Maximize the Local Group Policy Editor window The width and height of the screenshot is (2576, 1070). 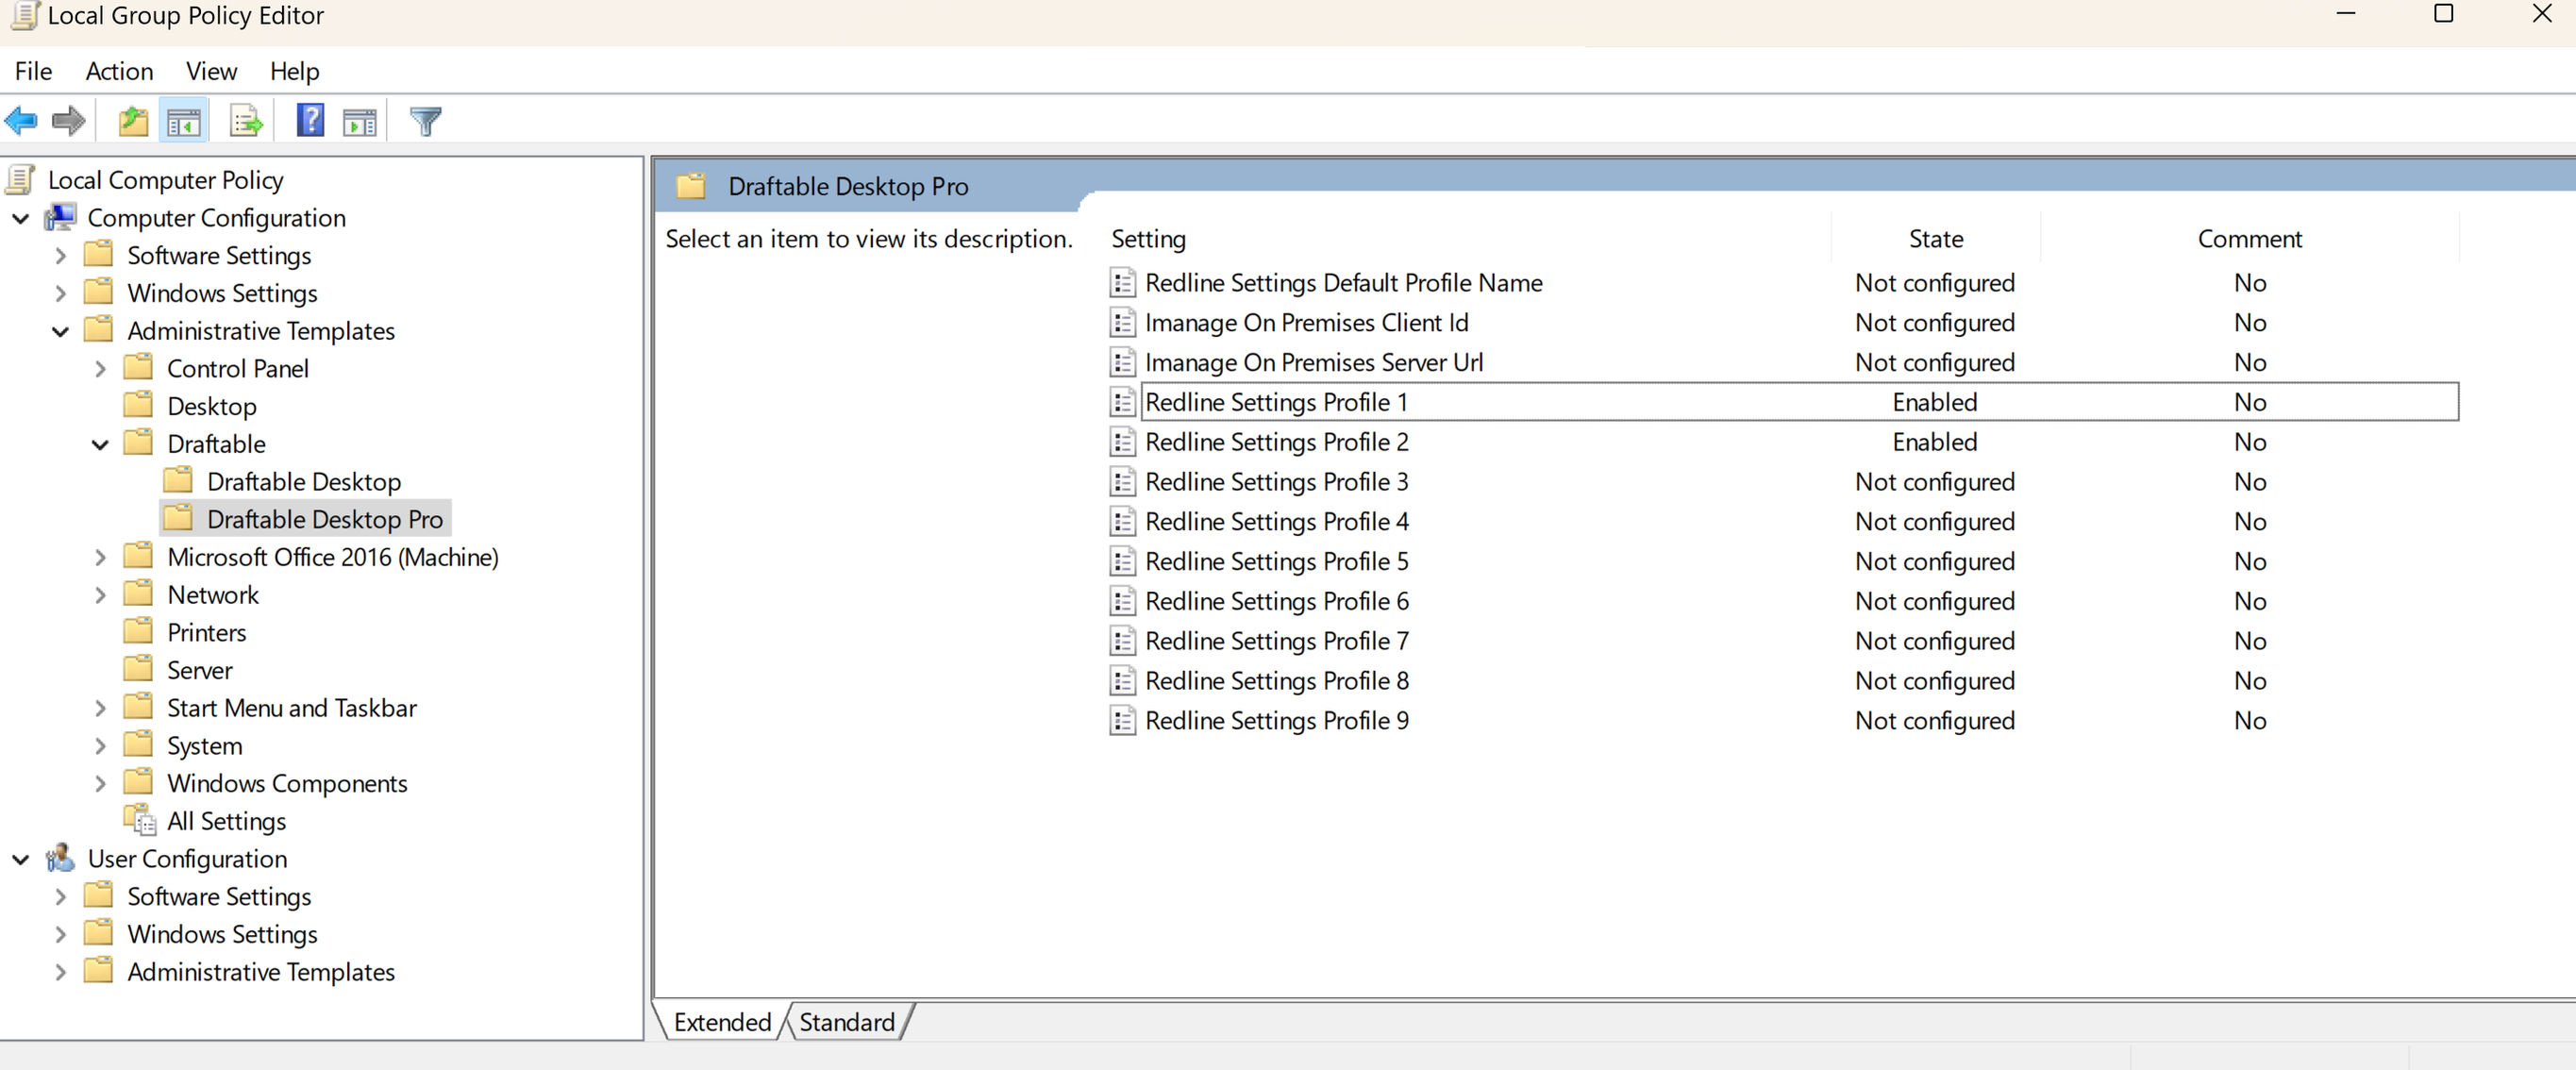(x=2443, y=14)
